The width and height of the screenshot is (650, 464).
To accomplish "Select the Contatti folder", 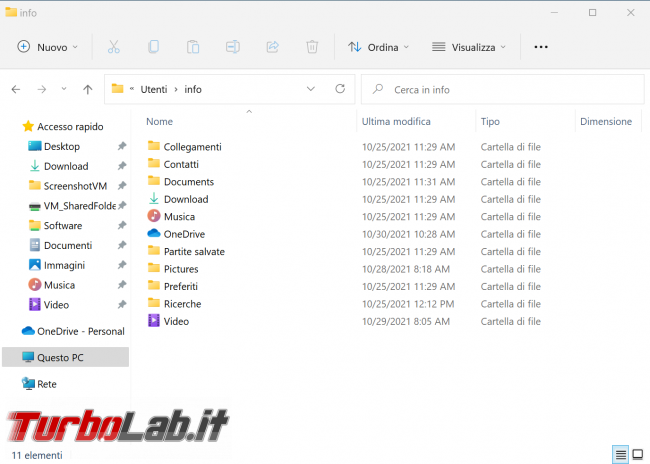I will coord(181,164).
